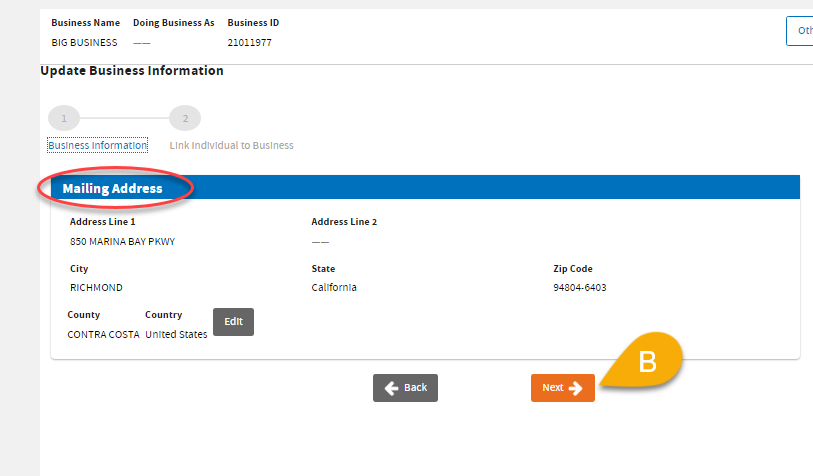The width and height of the screenshot is (813, 476).
Task: Click the Mailing Address section header
Action: click(112, 188)
